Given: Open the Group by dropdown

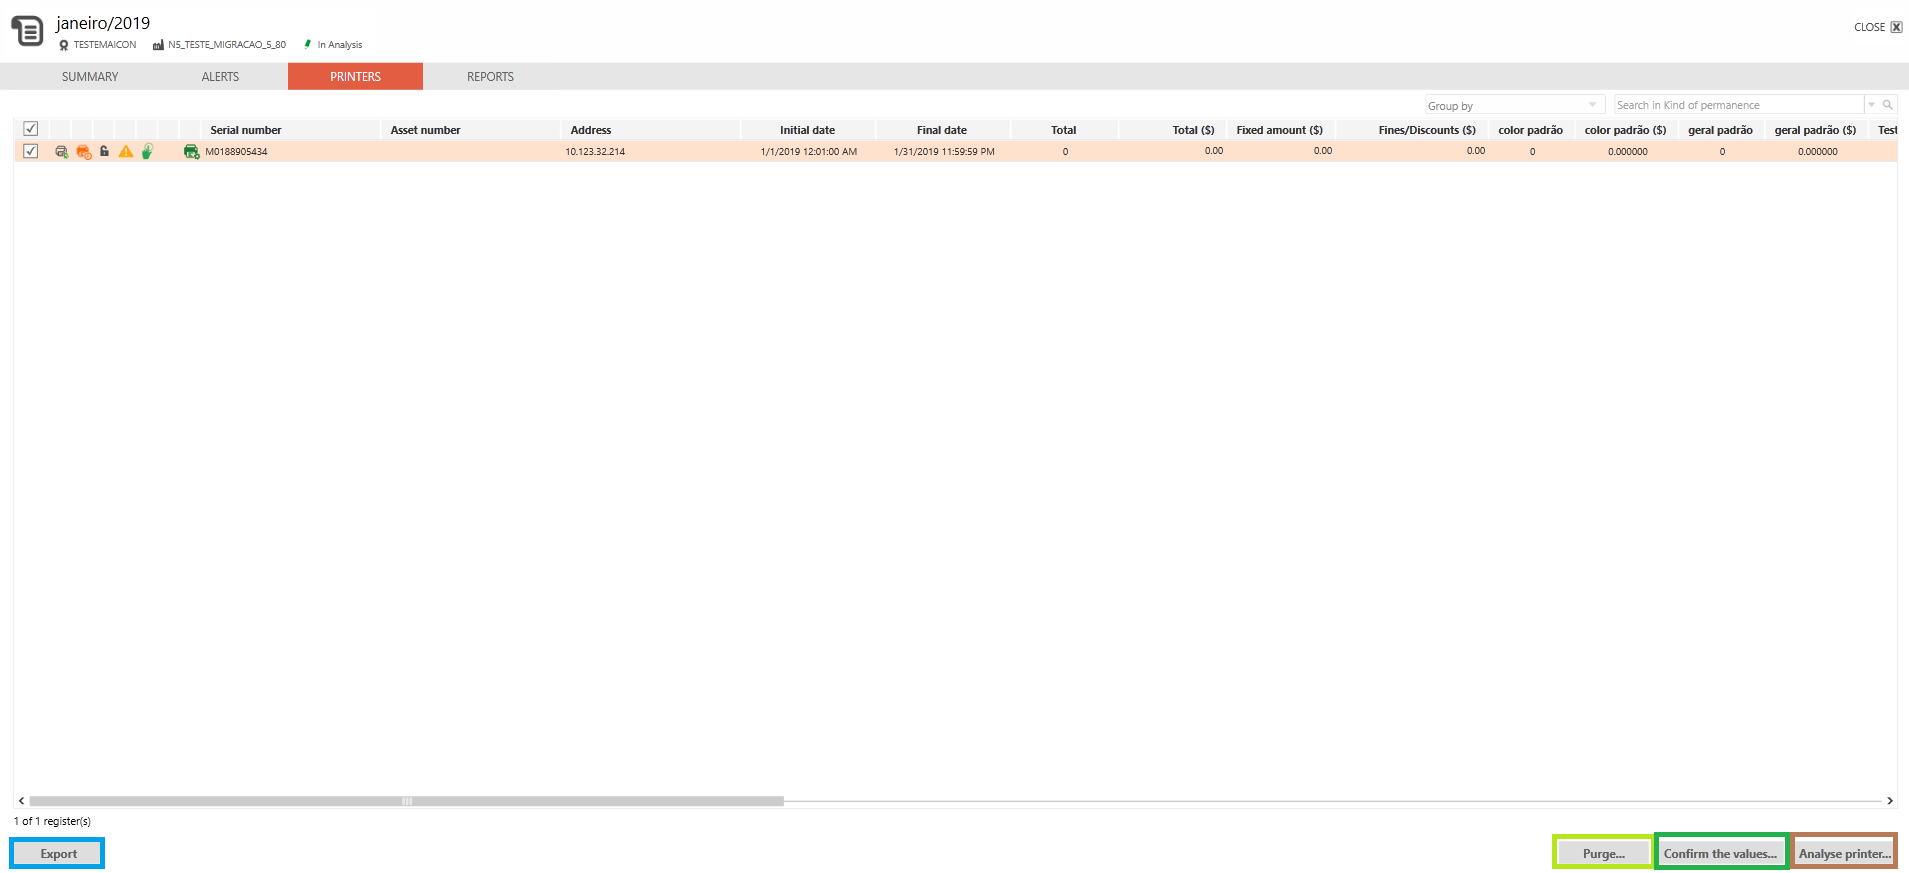Looking at the screenshot, I should (1515, 105).
